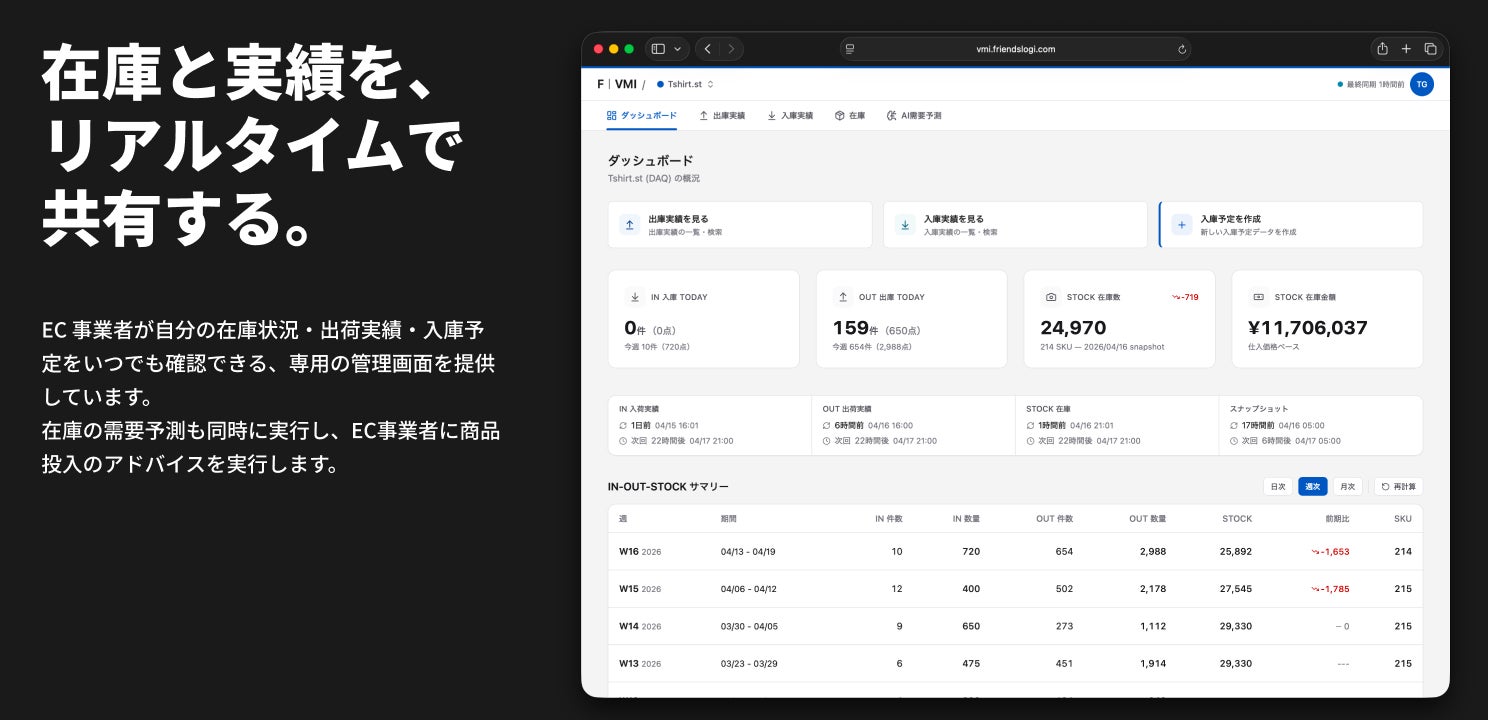Select 週次 period toggle
This screenshot has height=720, width=1488.
(x=1312, y=487)
